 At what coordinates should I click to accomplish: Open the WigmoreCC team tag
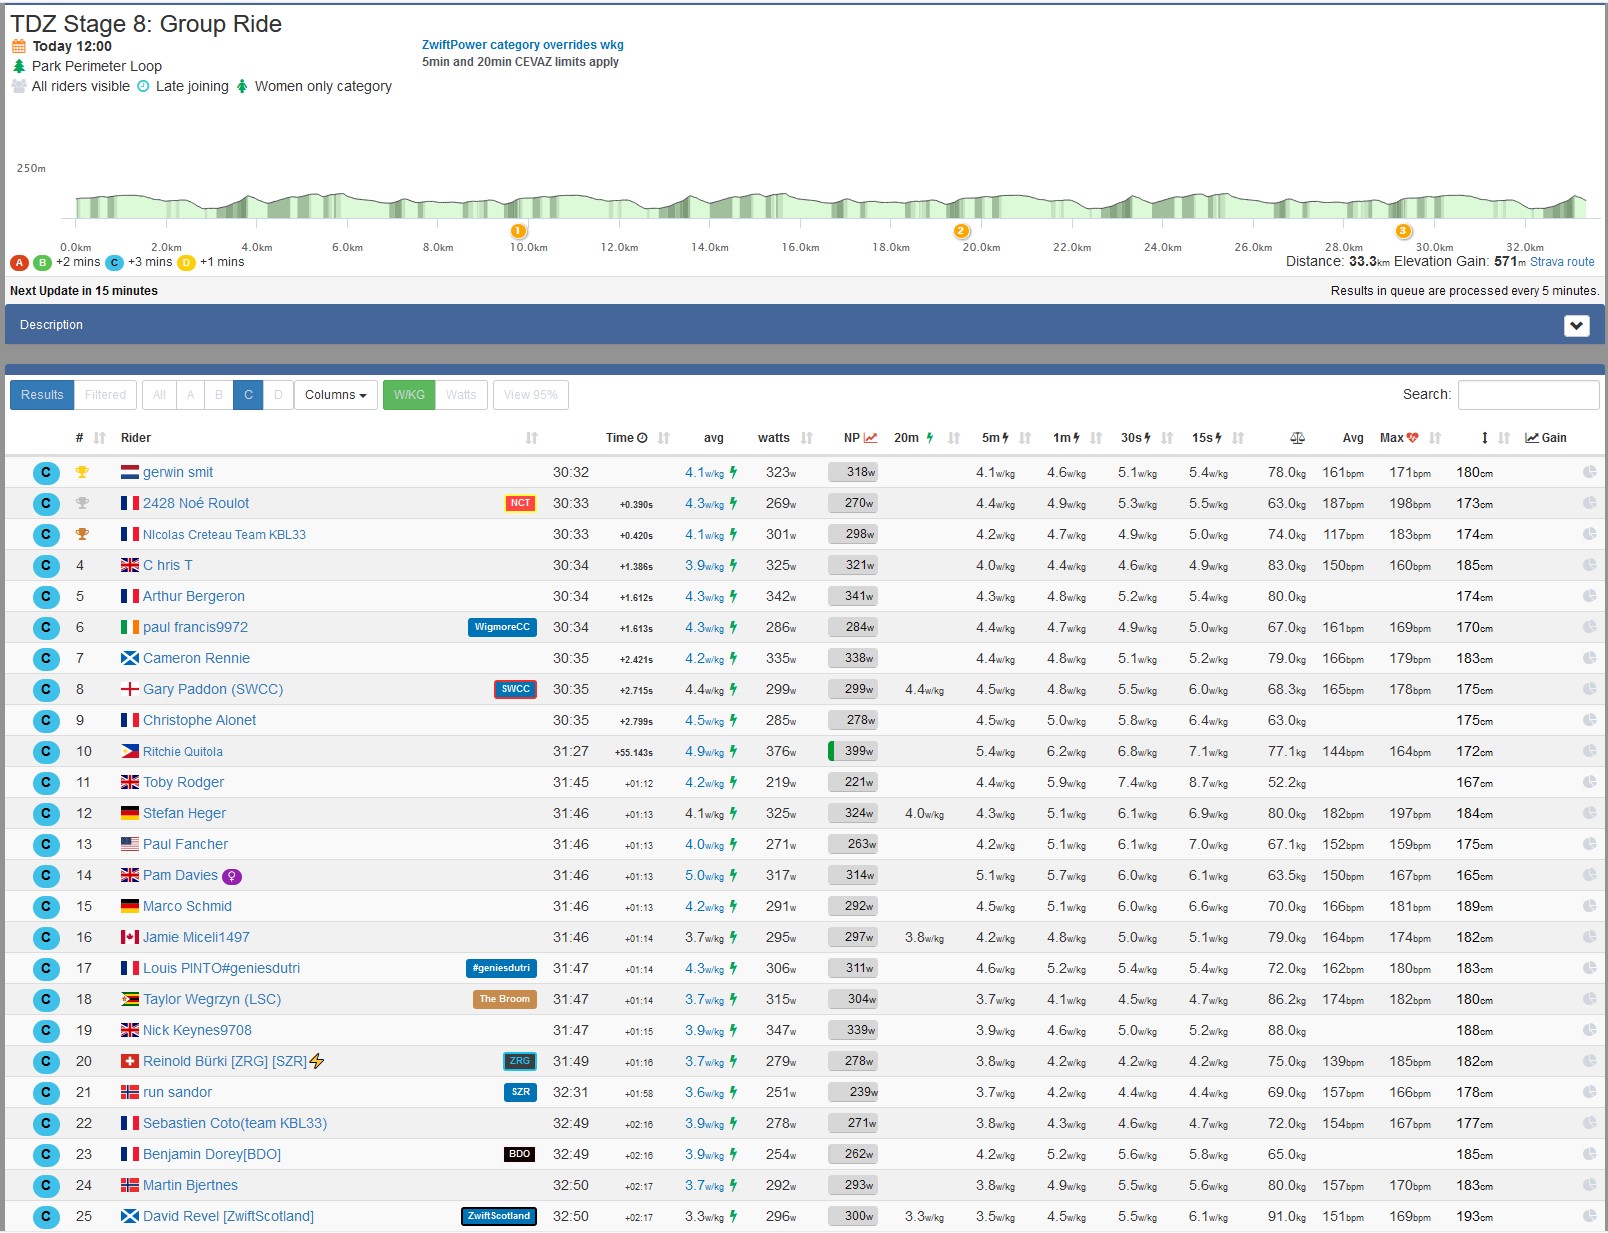coord(502,627)
